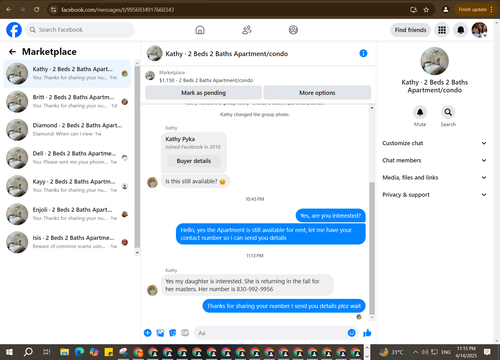
Task: Open Windows notification center icon
Action: [x=487, y=352]
